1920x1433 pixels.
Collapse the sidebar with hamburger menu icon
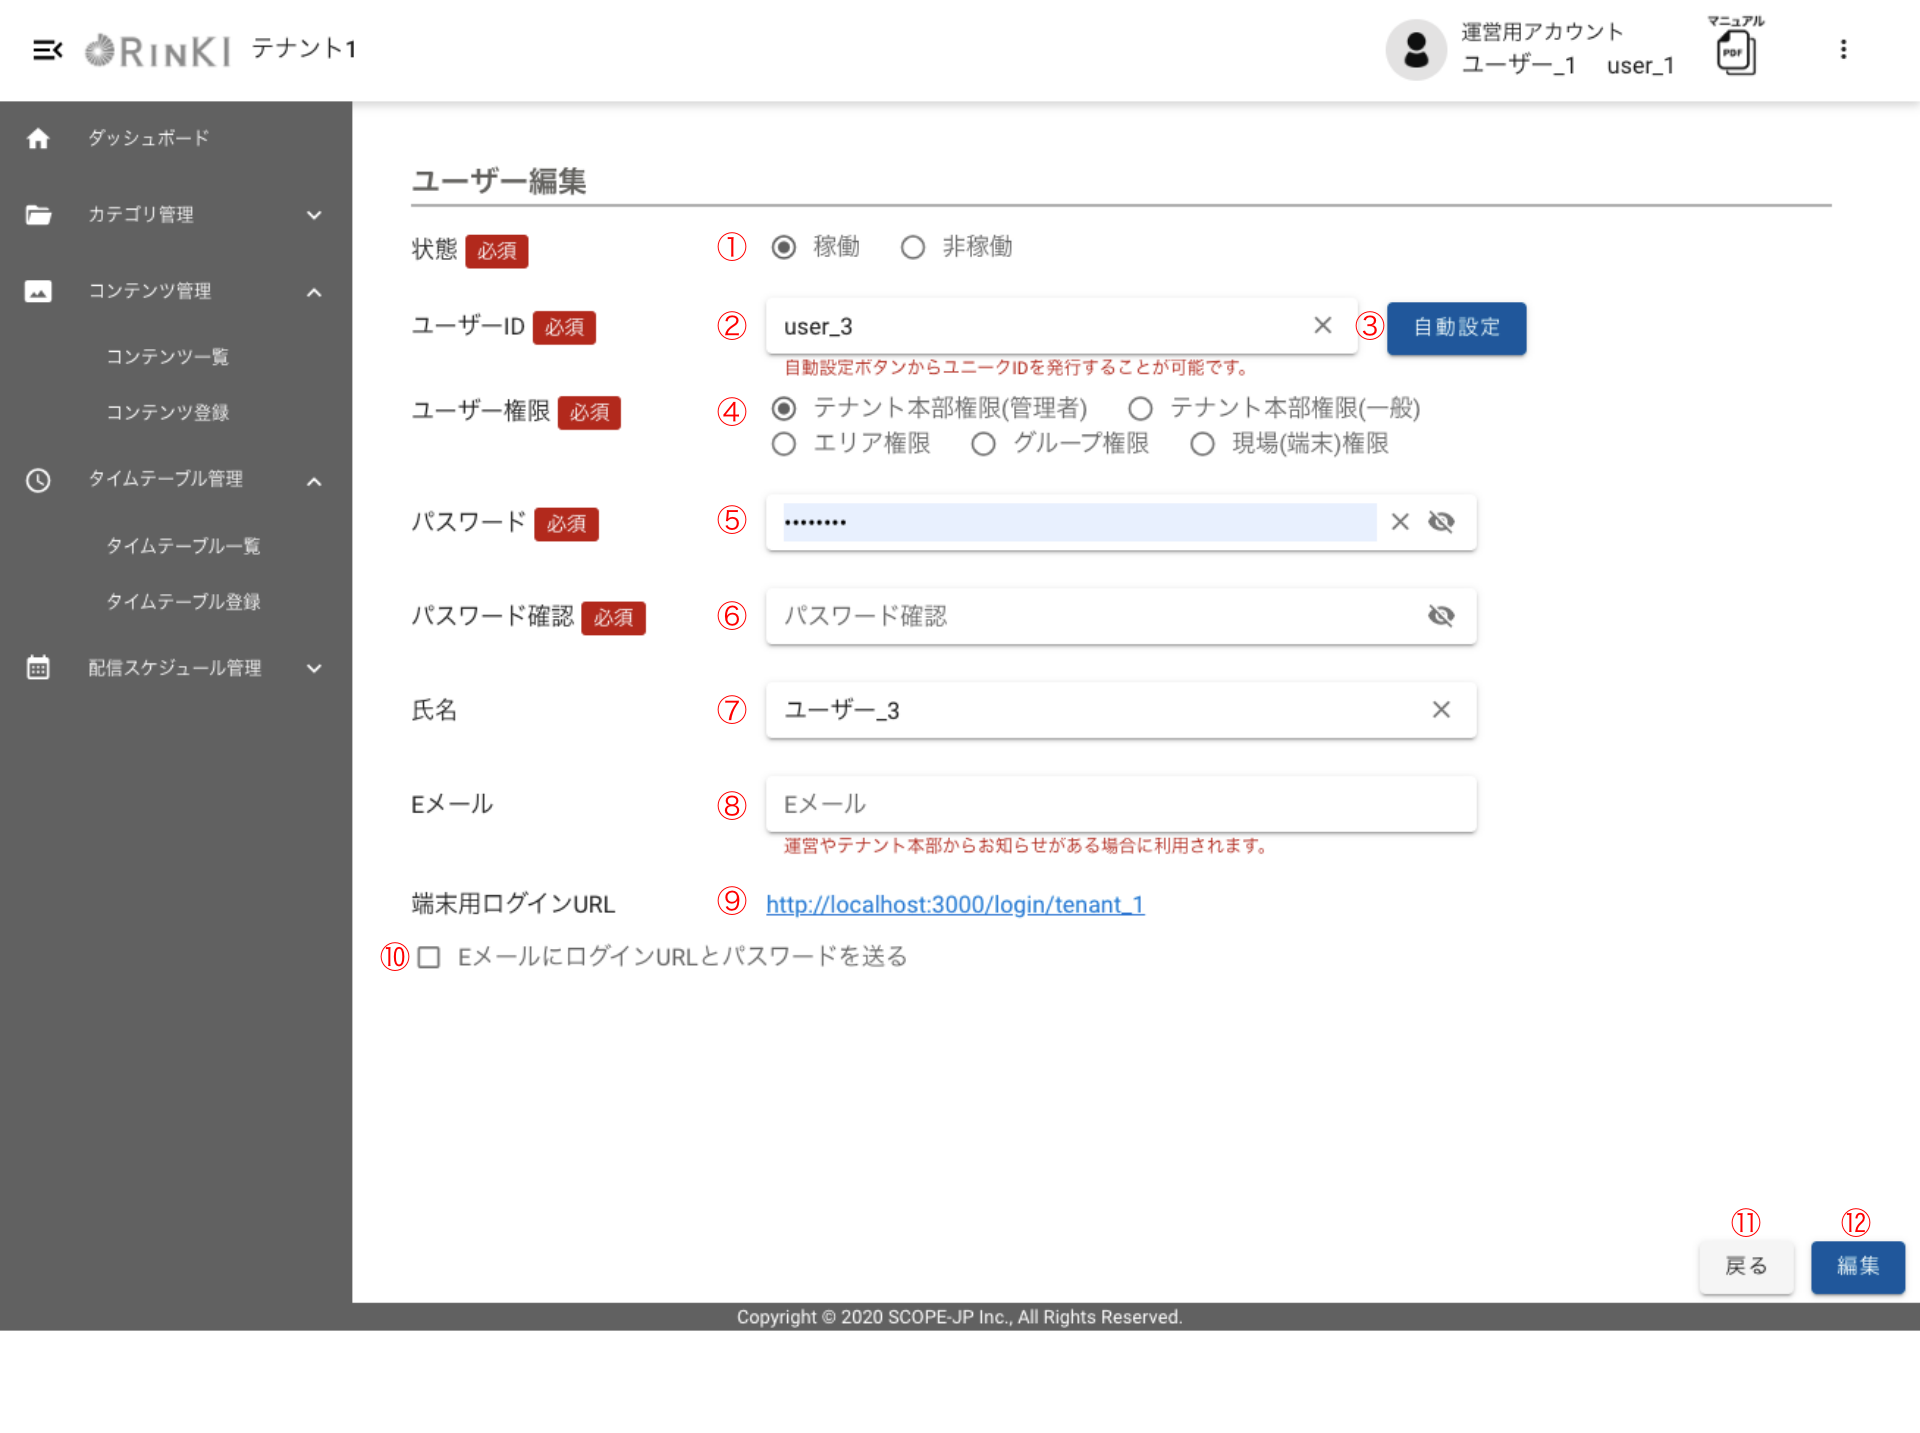point(47,50)
